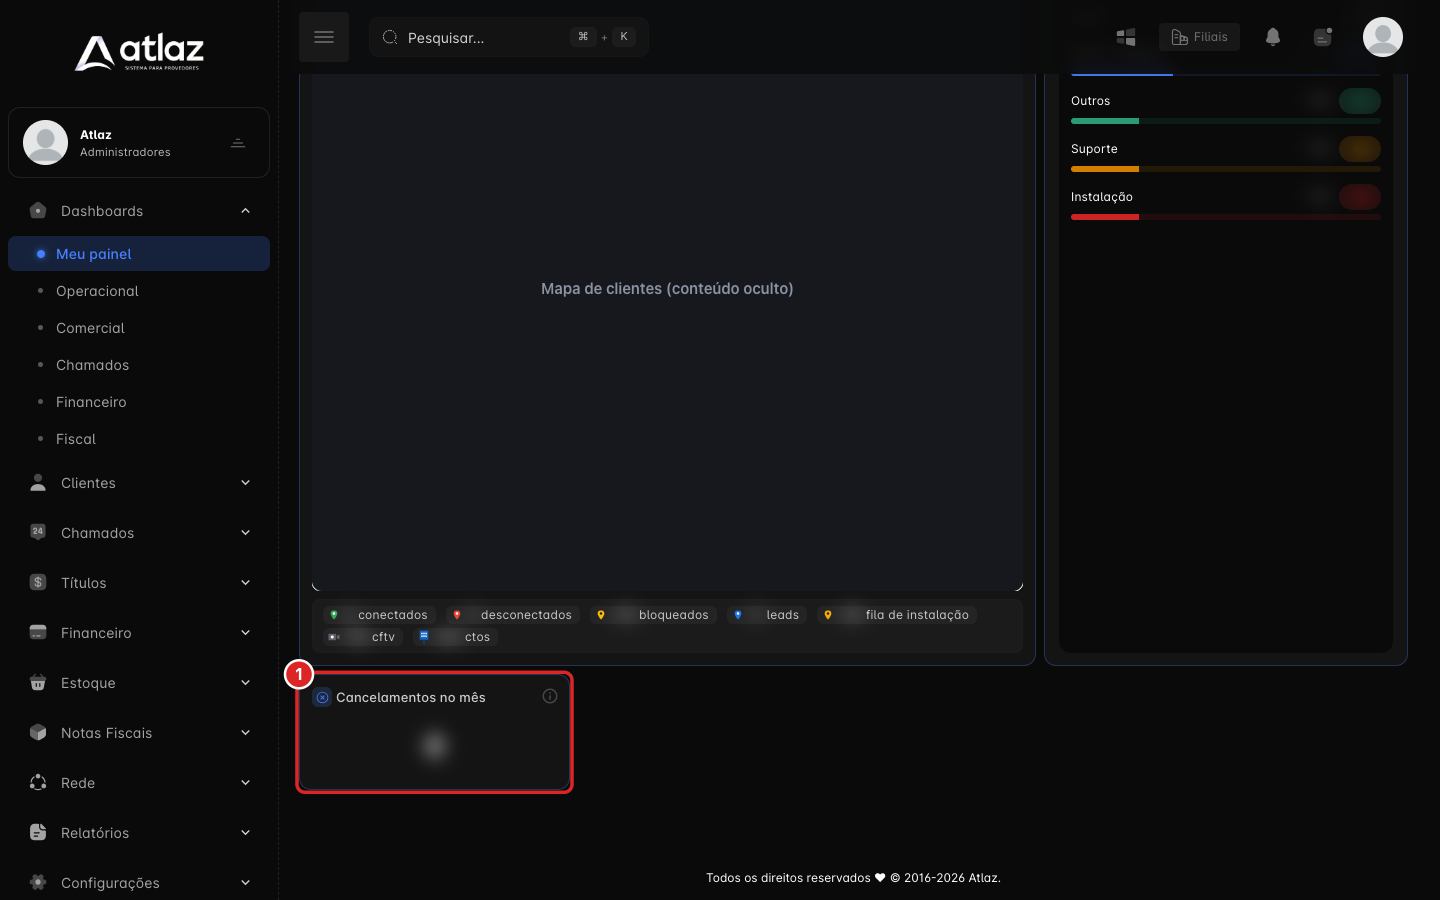Click the blue box icon of ctos

pos(424,636)
